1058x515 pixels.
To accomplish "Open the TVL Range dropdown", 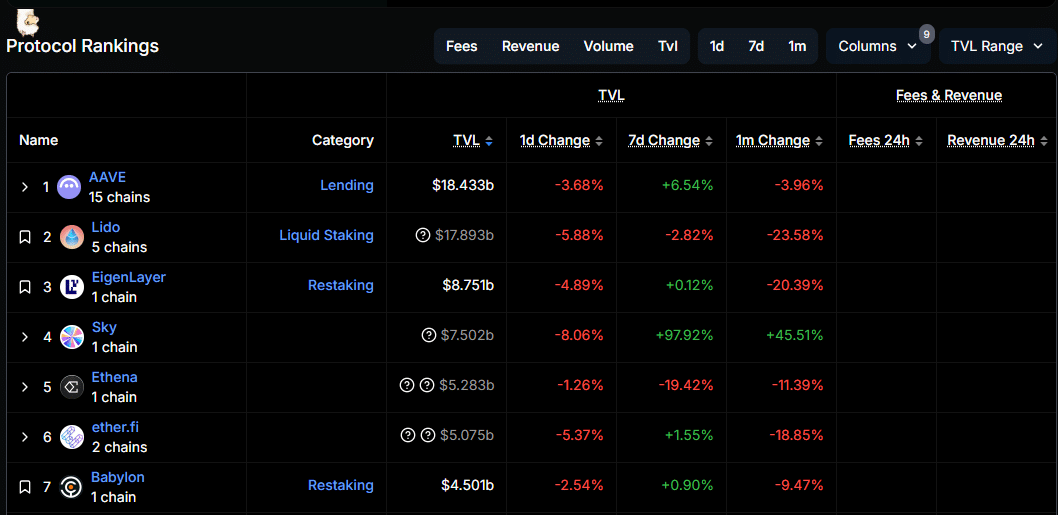I will 996,46.
